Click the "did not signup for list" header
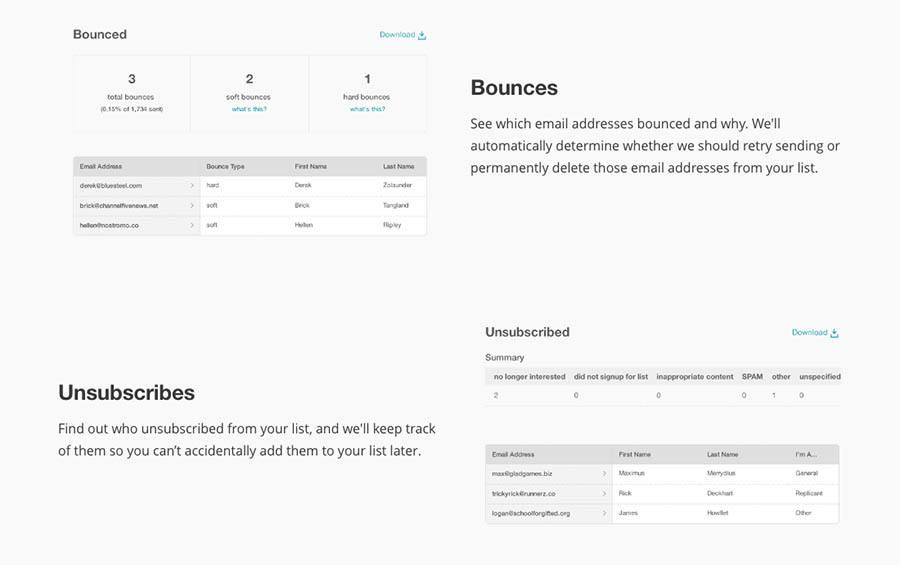Image resolution: width=900 pixels, height=565 pixels. click(x=611, y=377)
